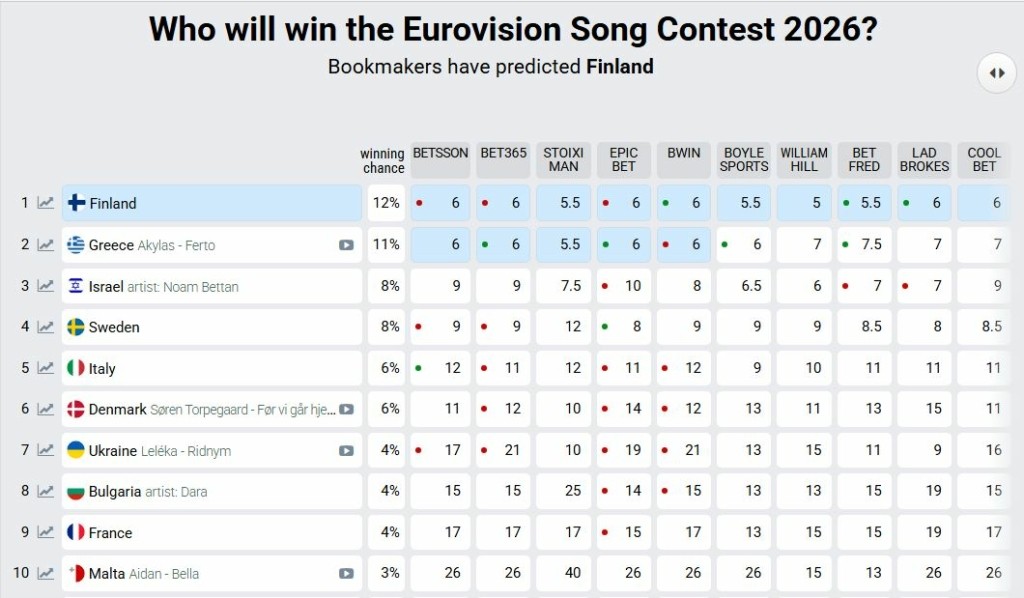Open the STOIXIMAN bookmaker header

563,159
